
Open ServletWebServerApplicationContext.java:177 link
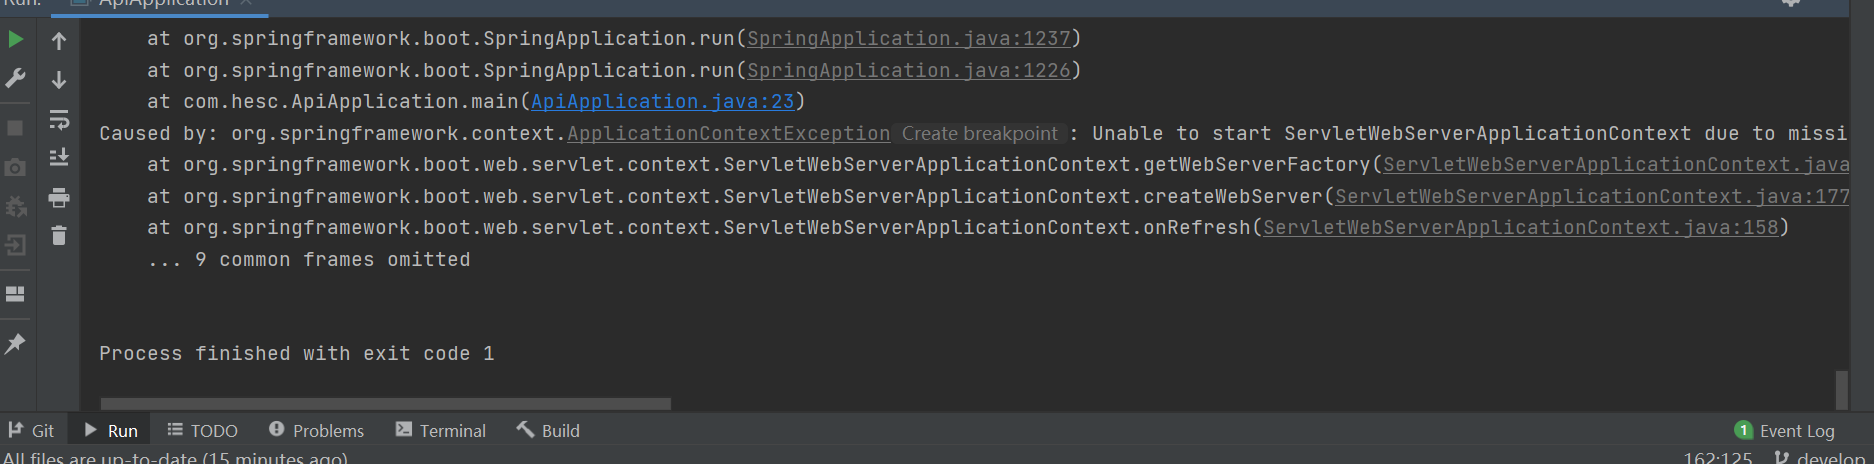click(x=1592, y=197)
